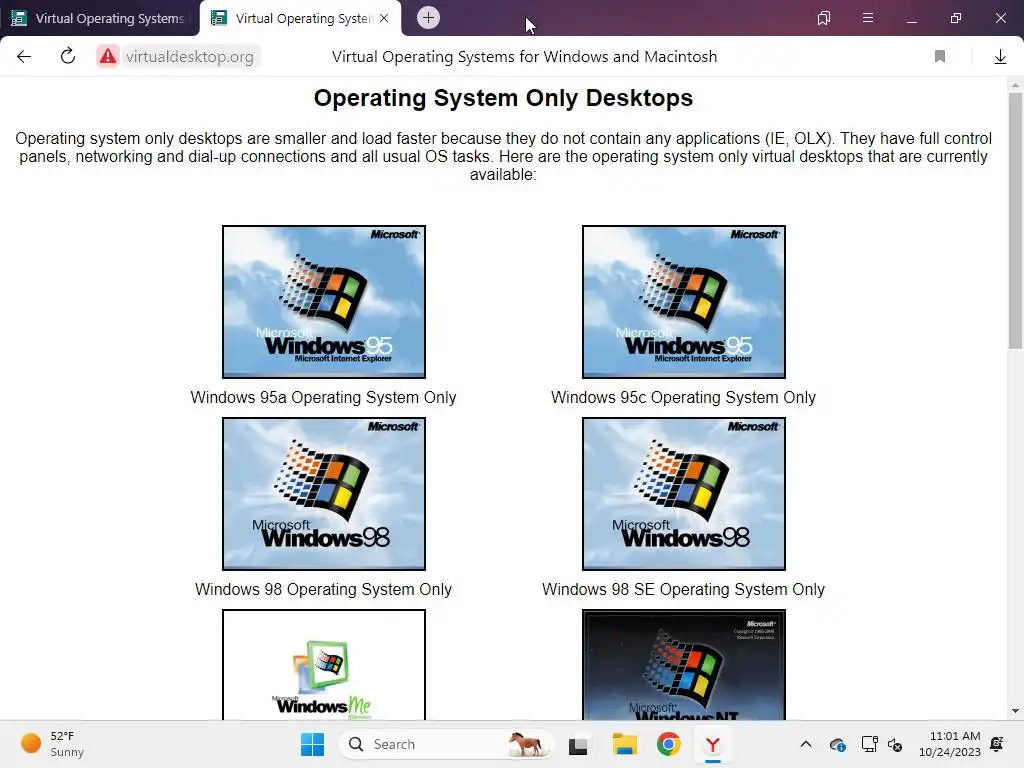Open the Windows 95a desktop thumbnail
The width and height of the screenshot is (1024, 768).
tap(324, 302)
